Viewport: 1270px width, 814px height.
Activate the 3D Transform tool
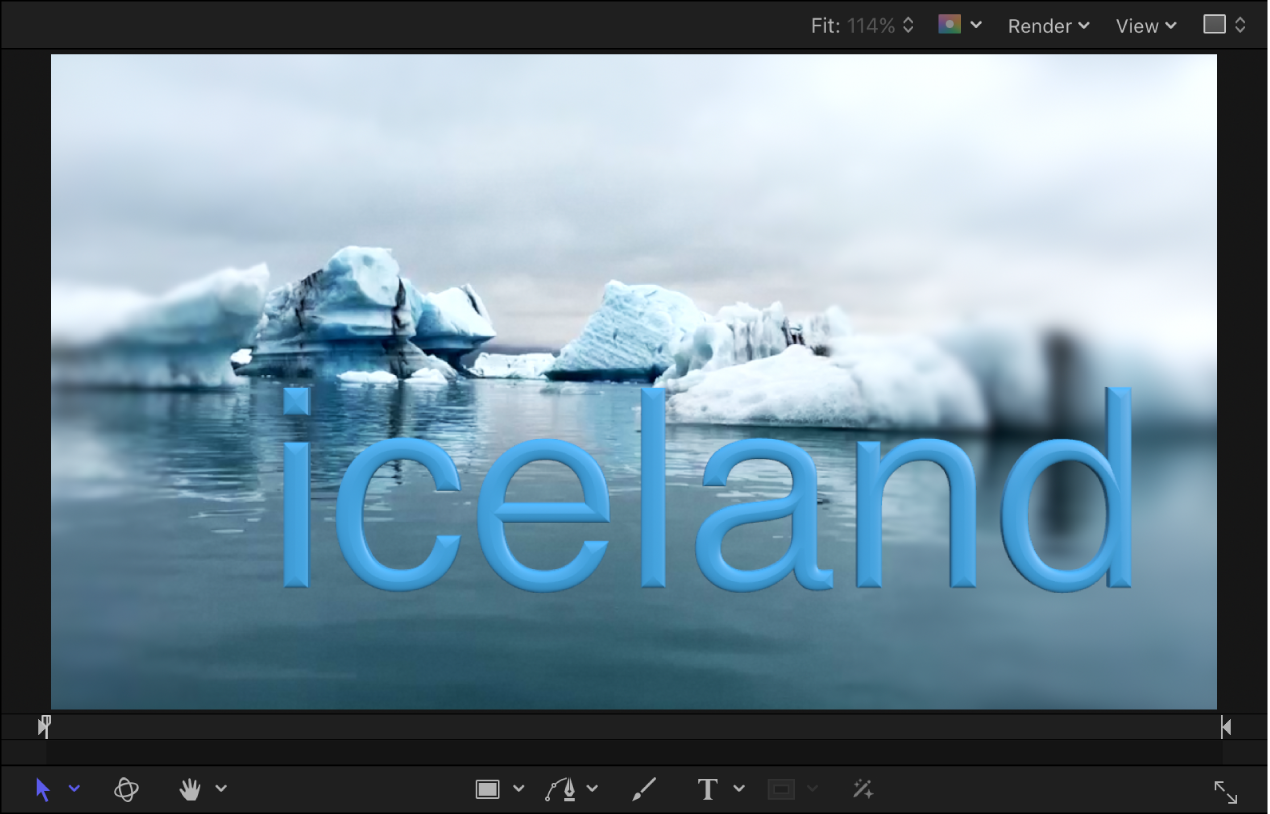pyautogui.click(x=127, y=788)
